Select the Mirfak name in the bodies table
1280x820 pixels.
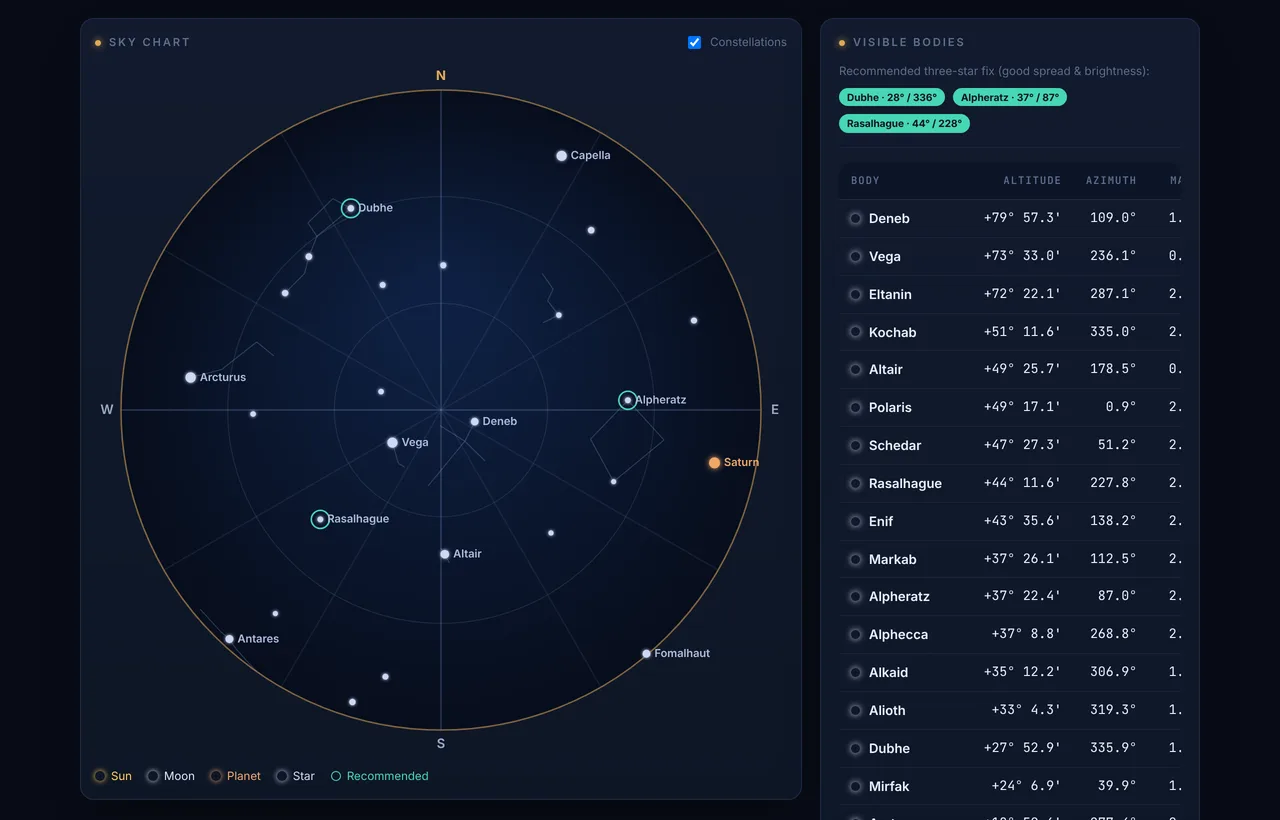889,786
